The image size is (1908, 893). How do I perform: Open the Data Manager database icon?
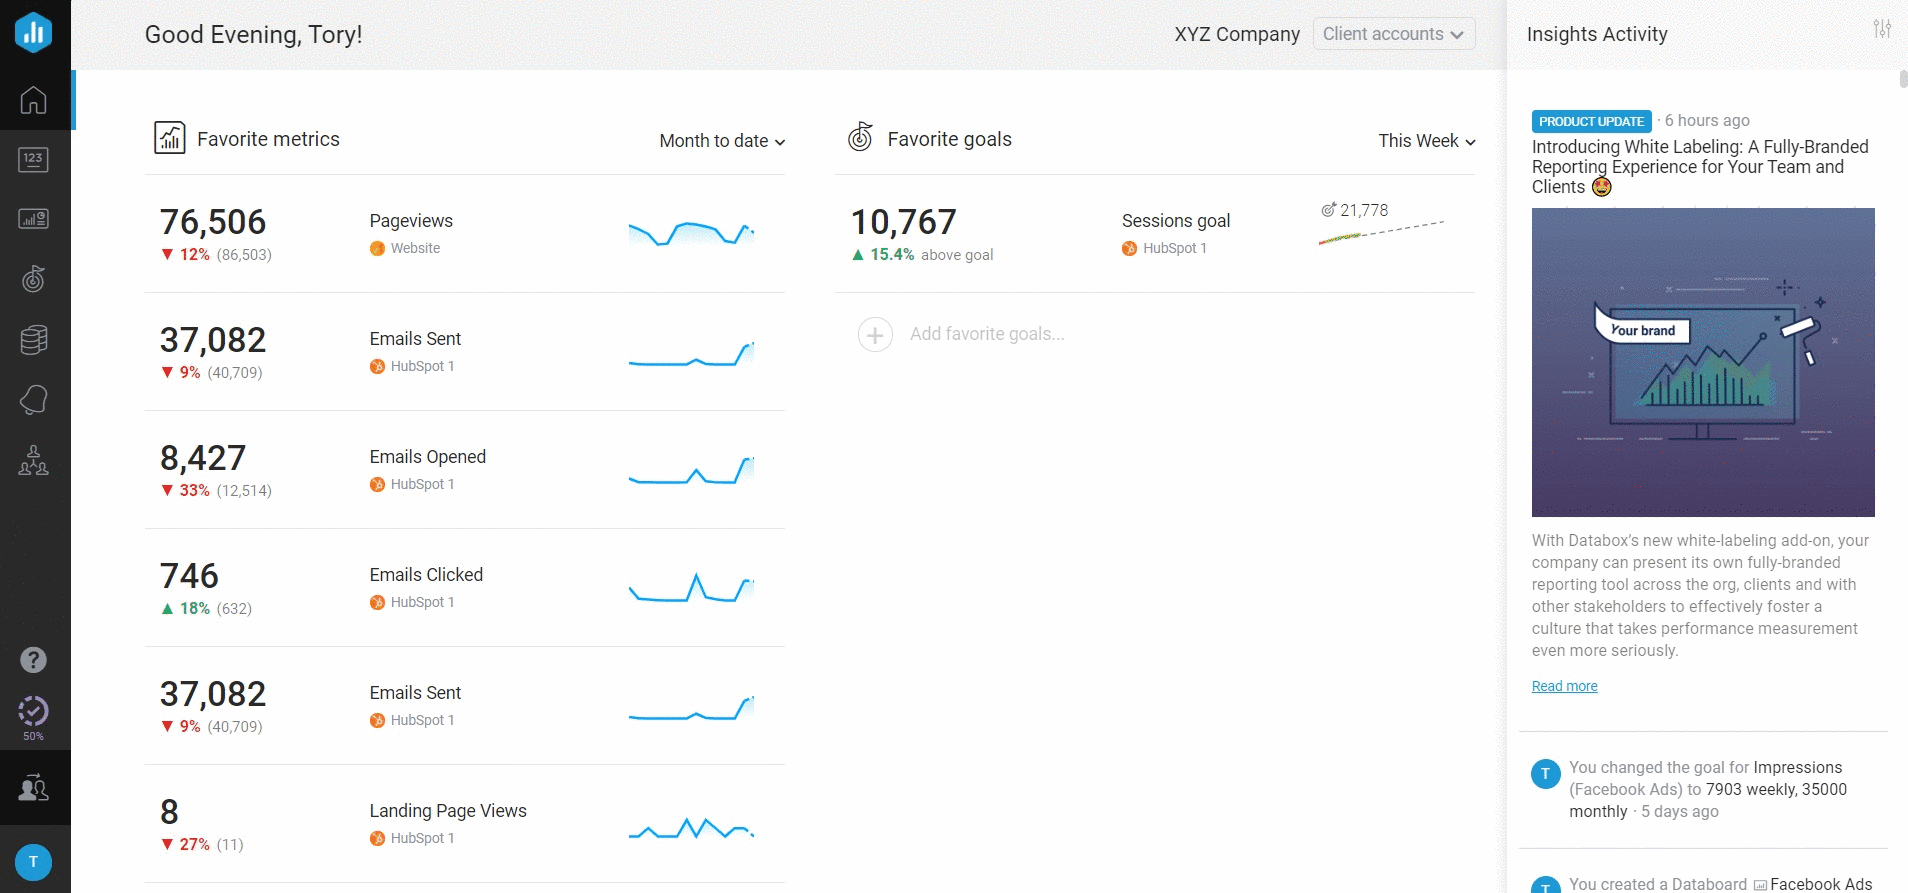pyautogui.click(x=33, y=340)
